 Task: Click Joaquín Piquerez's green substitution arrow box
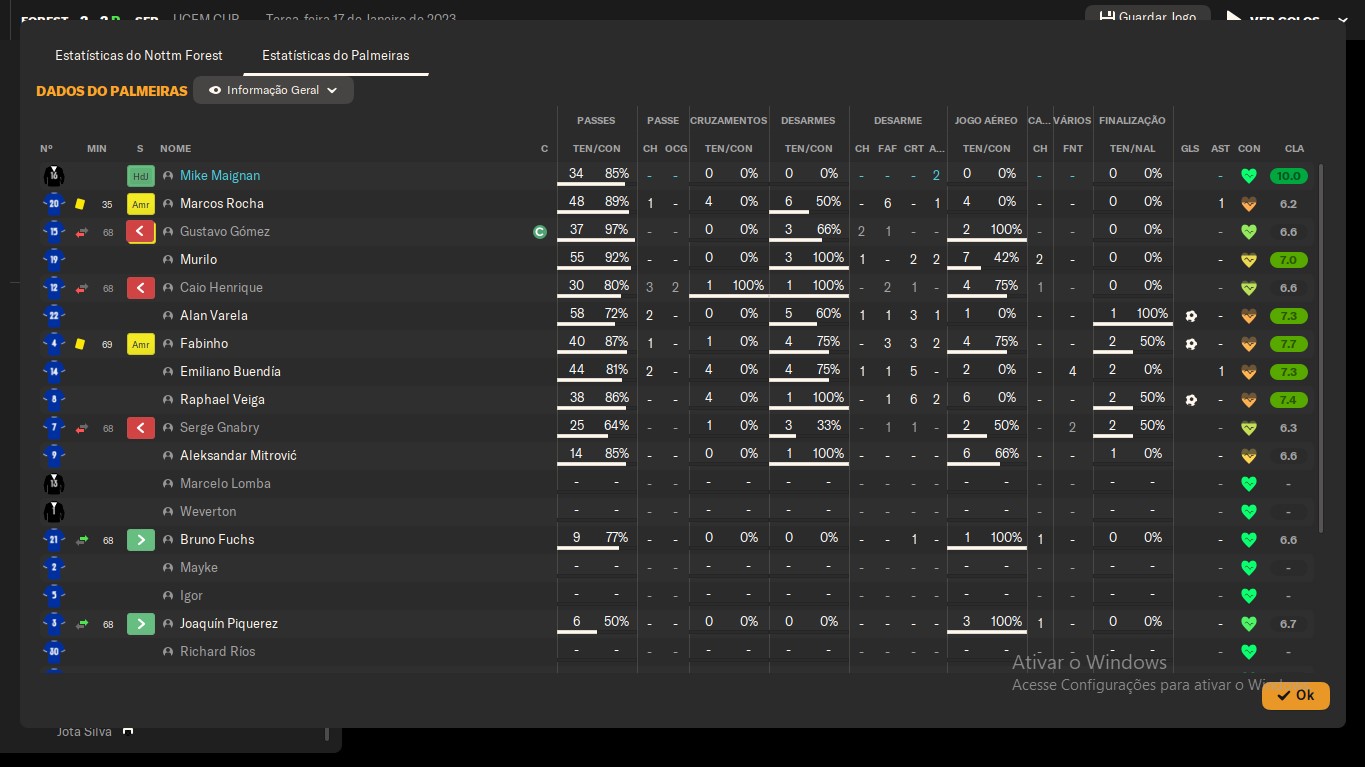point(141,624)
